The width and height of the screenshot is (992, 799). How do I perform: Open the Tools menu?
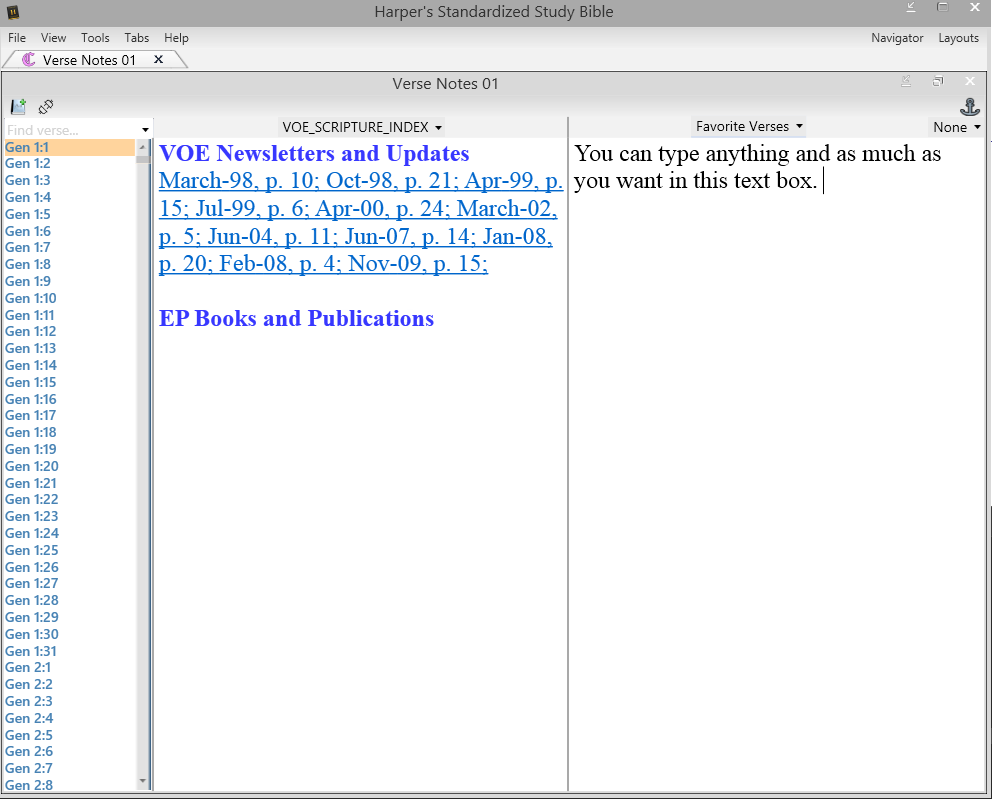coord(95,38)
